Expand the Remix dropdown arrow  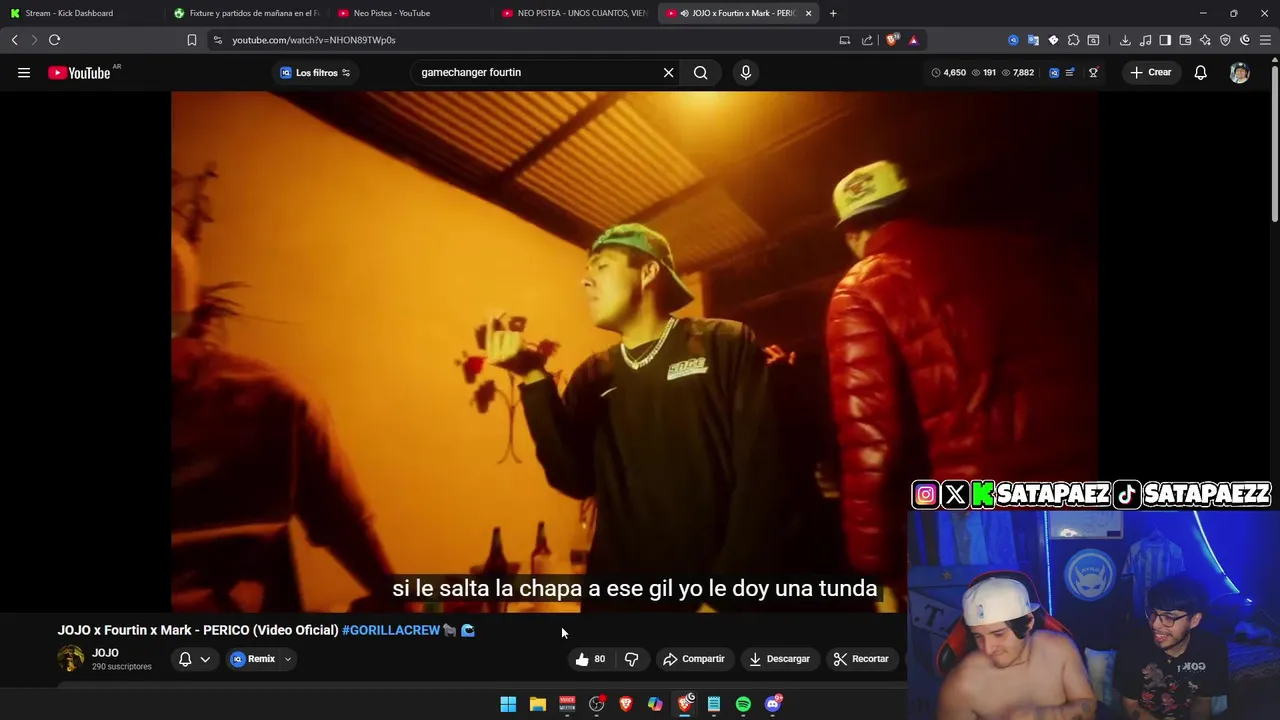tap(288, 659)
